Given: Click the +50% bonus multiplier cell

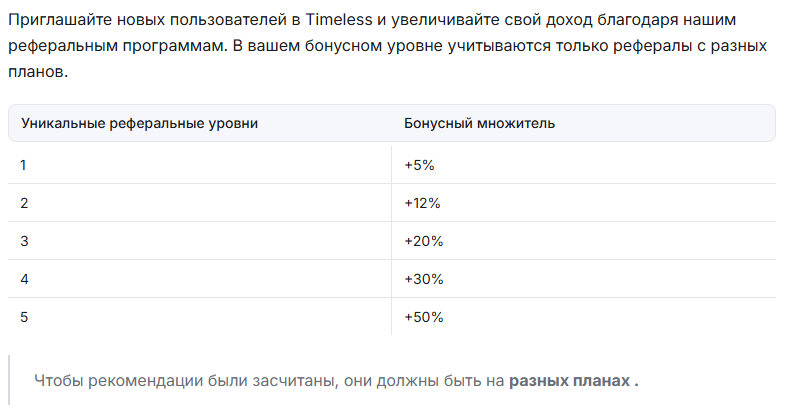Looking at the screenshot, I should (x=584, y=317).
